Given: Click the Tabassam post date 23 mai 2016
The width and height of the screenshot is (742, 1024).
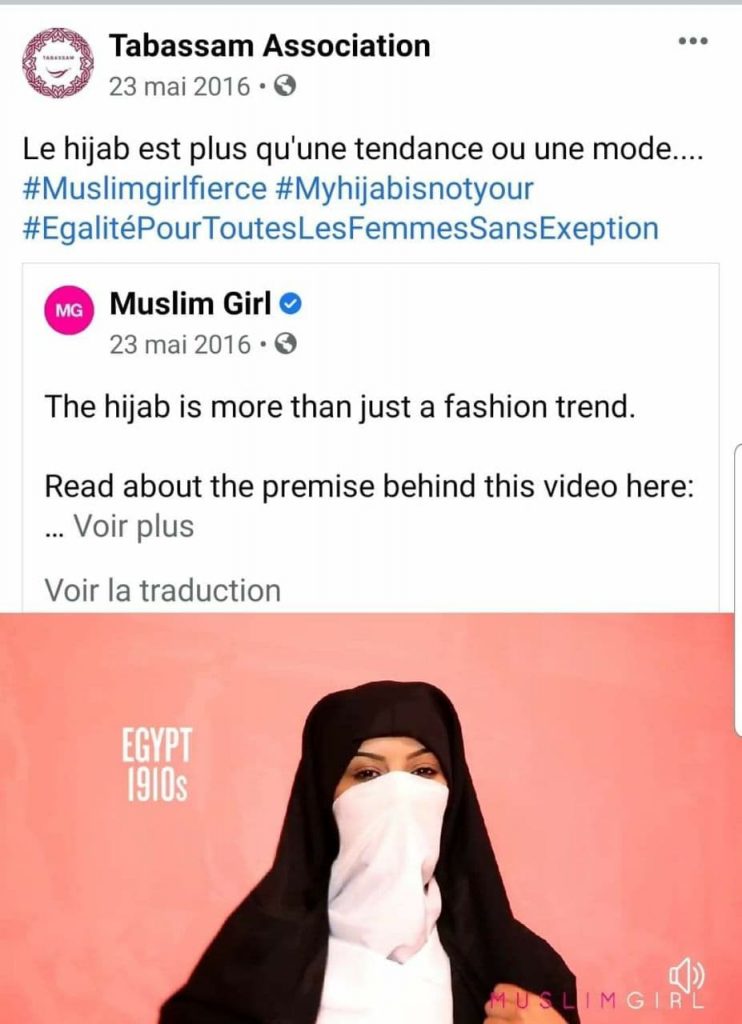Looking at the screenshot, I should pos(180,86).
